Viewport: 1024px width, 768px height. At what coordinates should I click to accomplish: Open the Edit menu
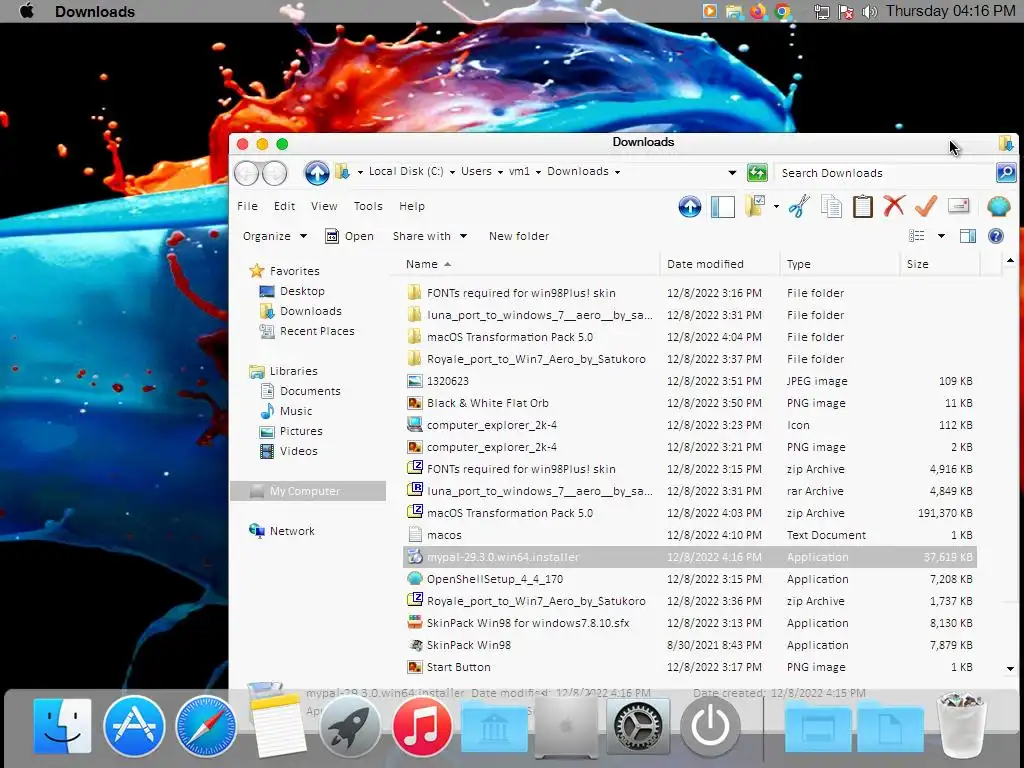pyautogui.click(x=284, y=206)
